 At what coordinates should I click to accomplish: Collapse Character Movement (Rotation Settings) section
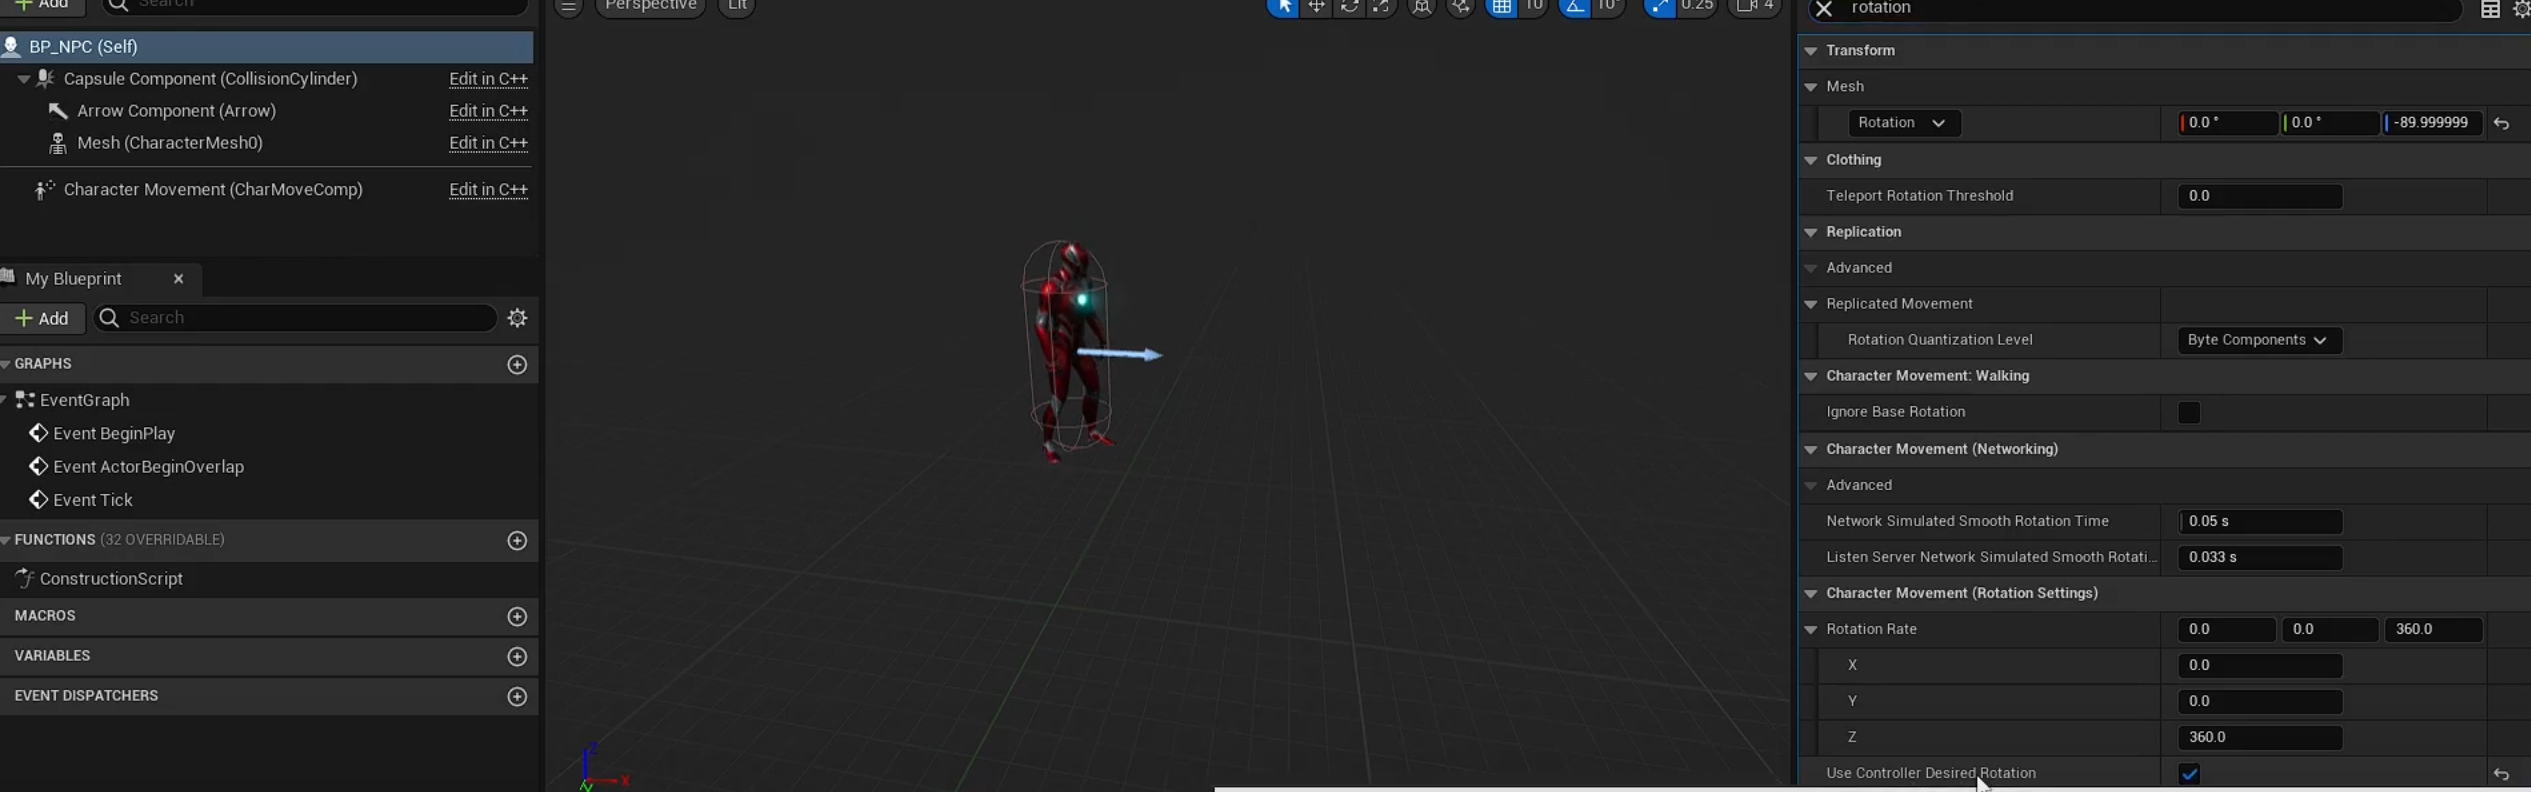tap(1810, 594)
